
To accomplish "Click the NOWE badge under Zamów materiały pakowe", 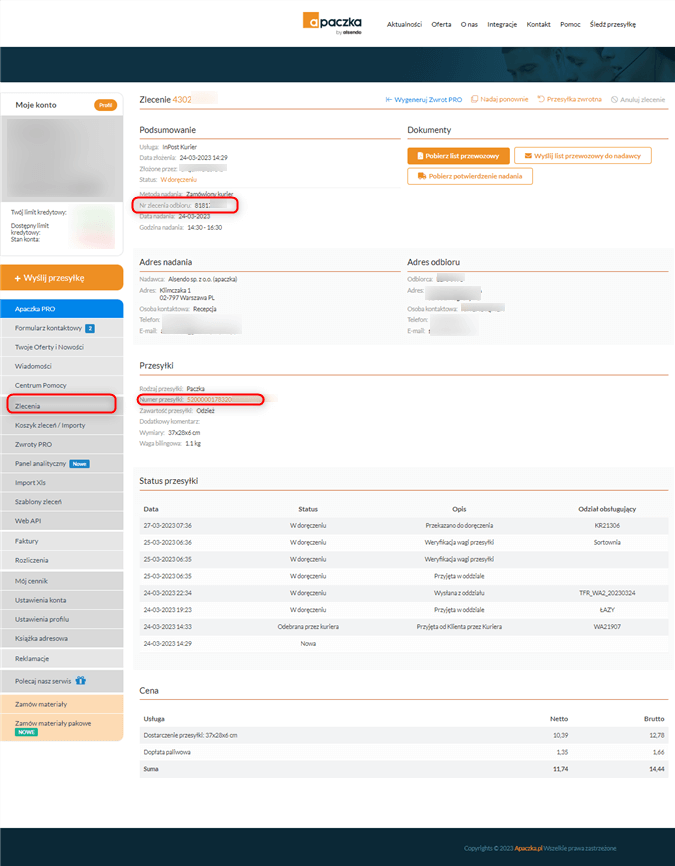I will tap(27, 732).
